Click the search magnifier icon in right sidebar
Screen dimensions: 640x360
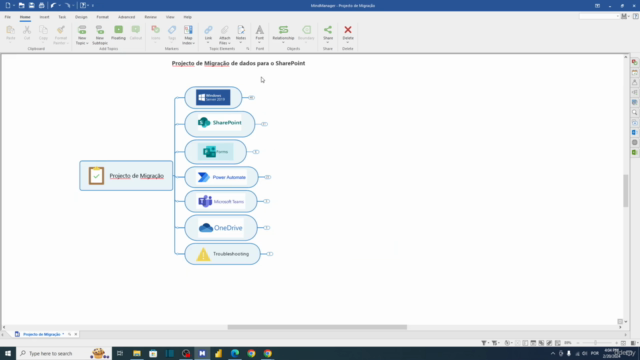point(635,112)
